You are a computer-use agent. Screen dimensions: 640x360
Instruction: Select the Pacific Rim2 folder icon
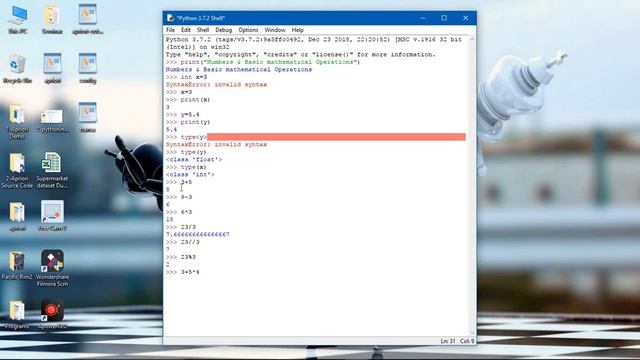click(x=17, y=265)
